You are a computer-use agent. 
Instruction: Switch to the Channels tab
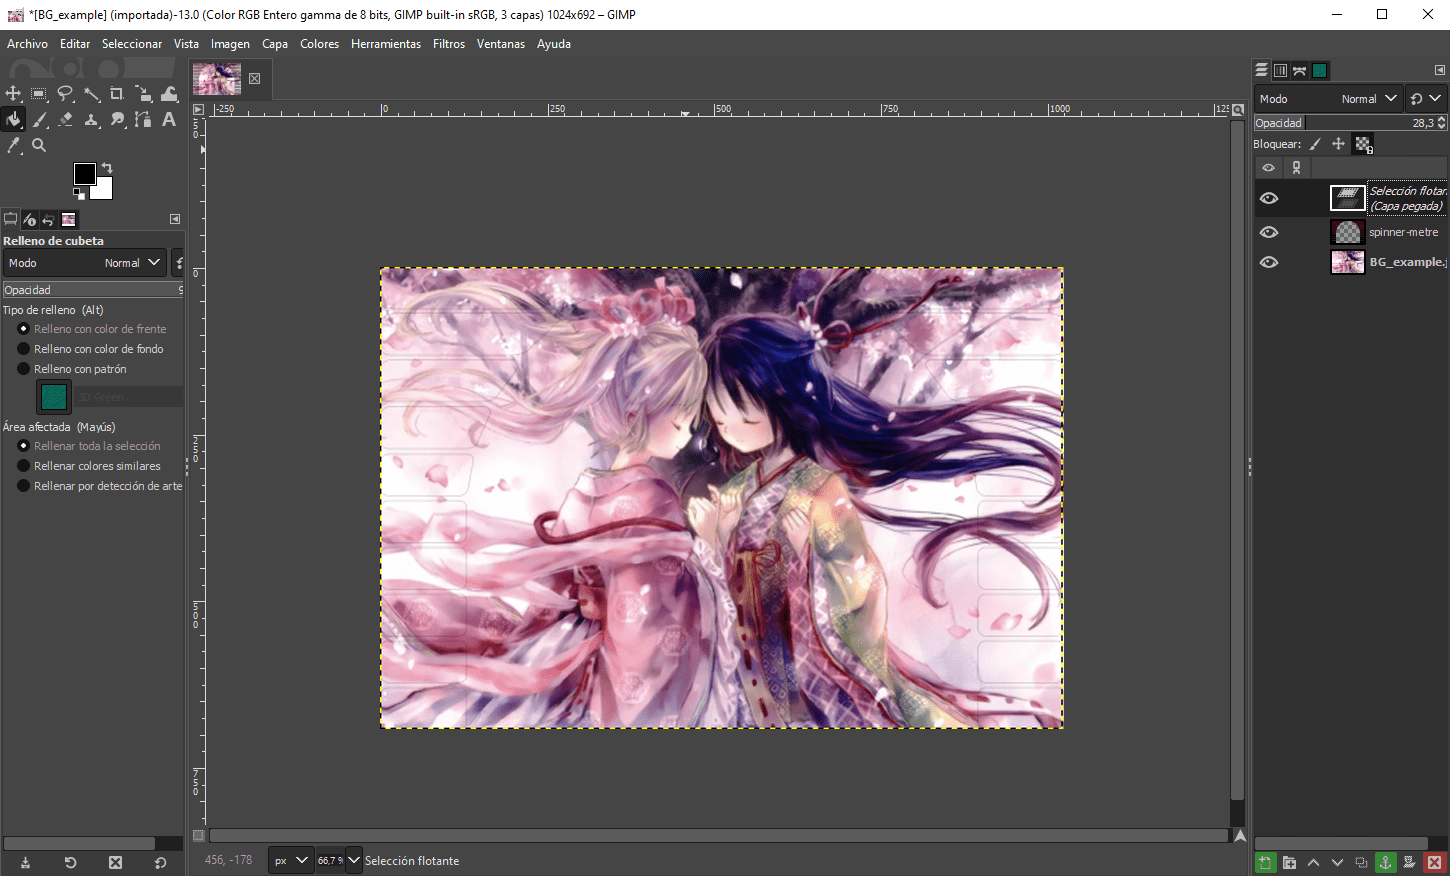coord(1280,70)
